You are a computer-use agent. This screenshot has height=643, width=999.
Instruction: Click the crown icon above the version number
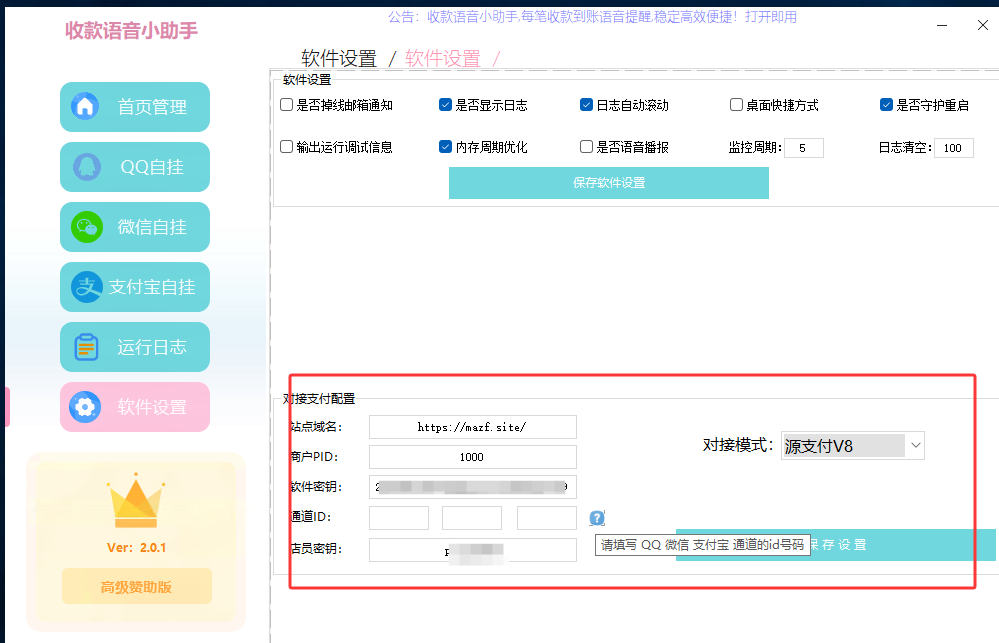click(x=135, y=500)
